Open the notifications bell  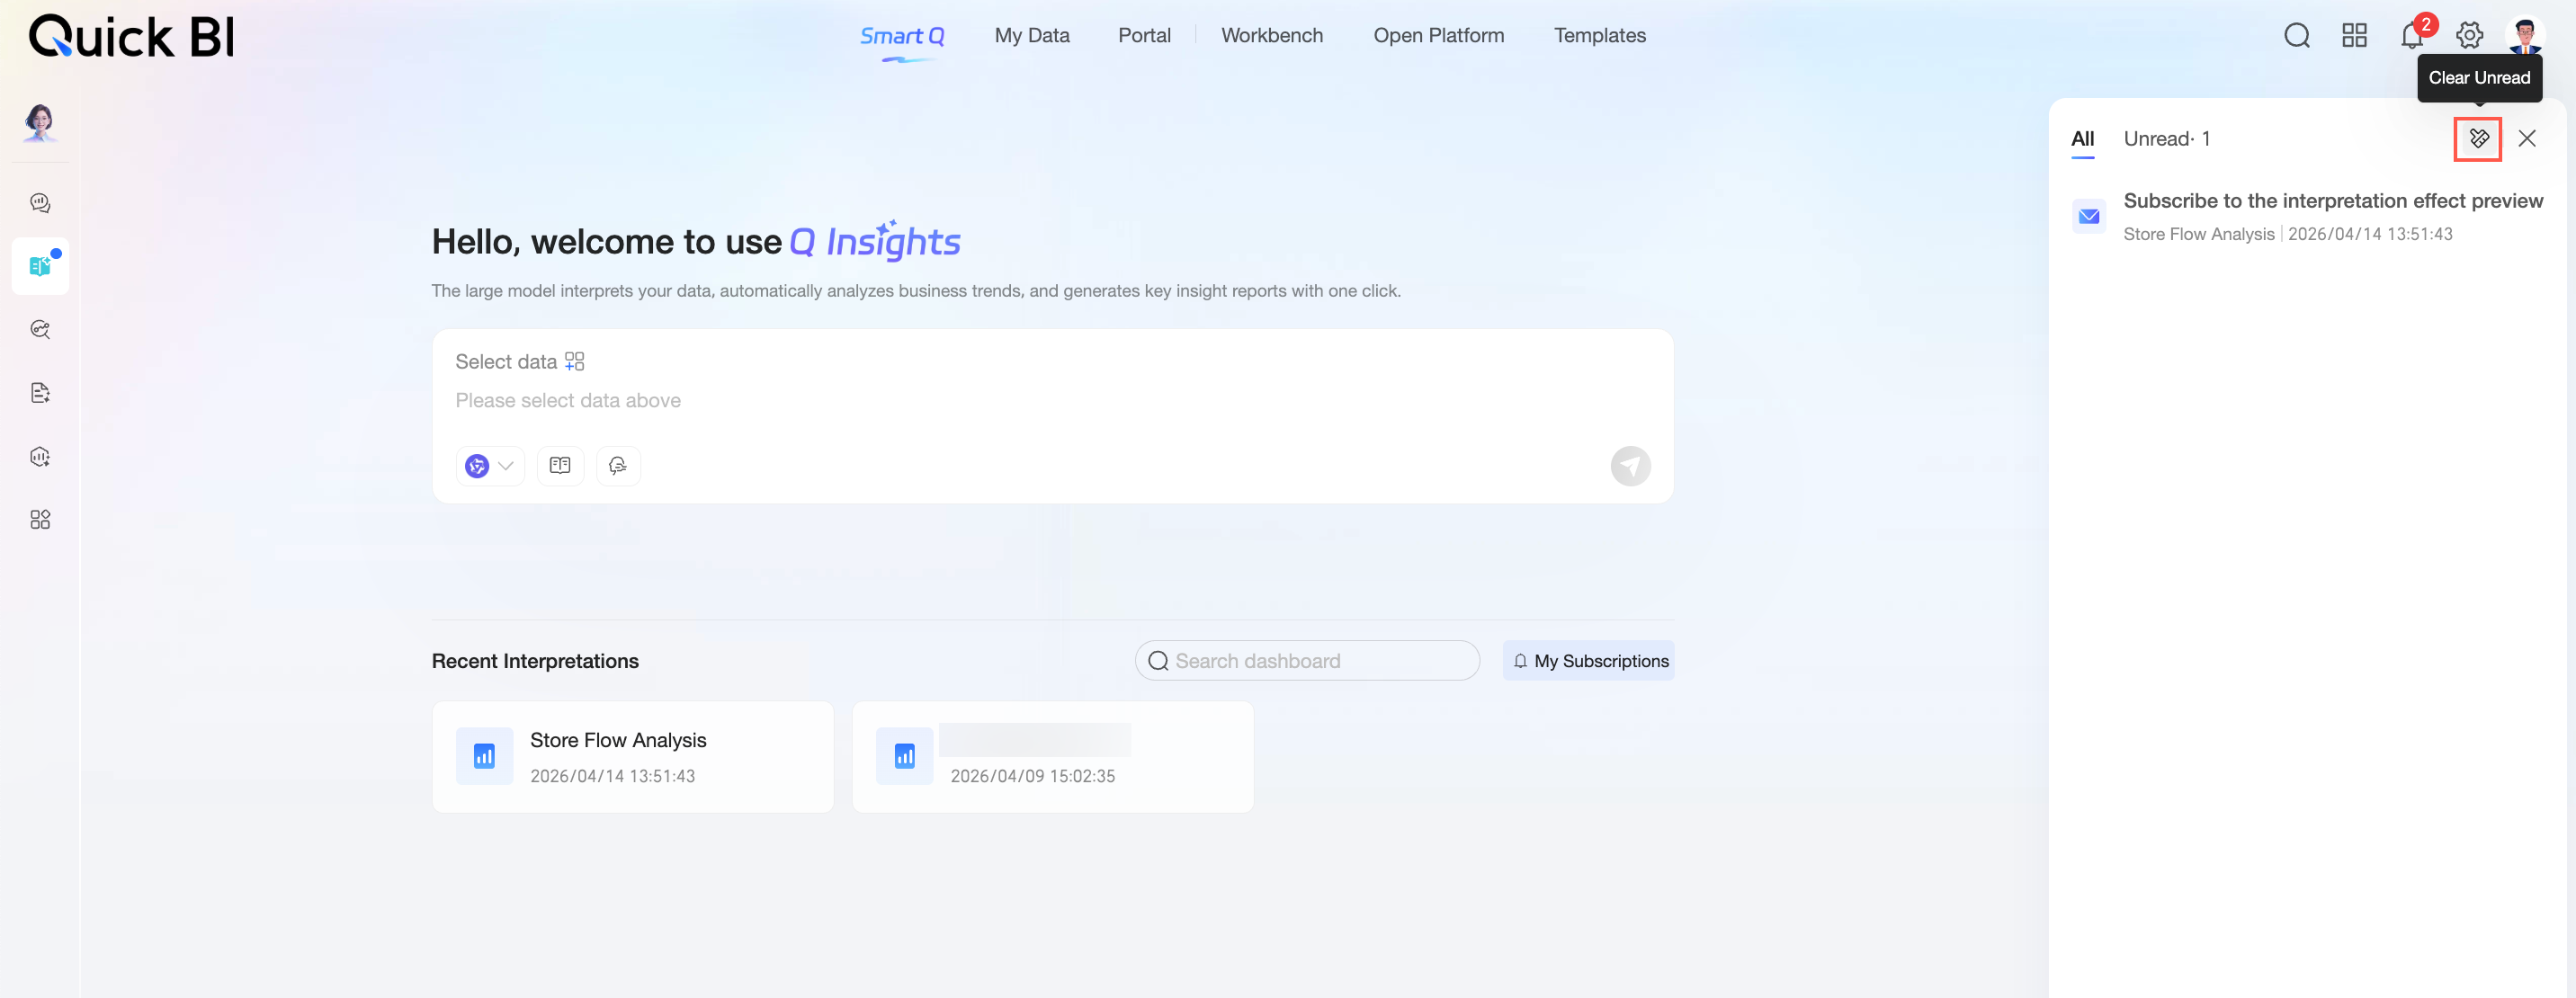point(2412,36)
